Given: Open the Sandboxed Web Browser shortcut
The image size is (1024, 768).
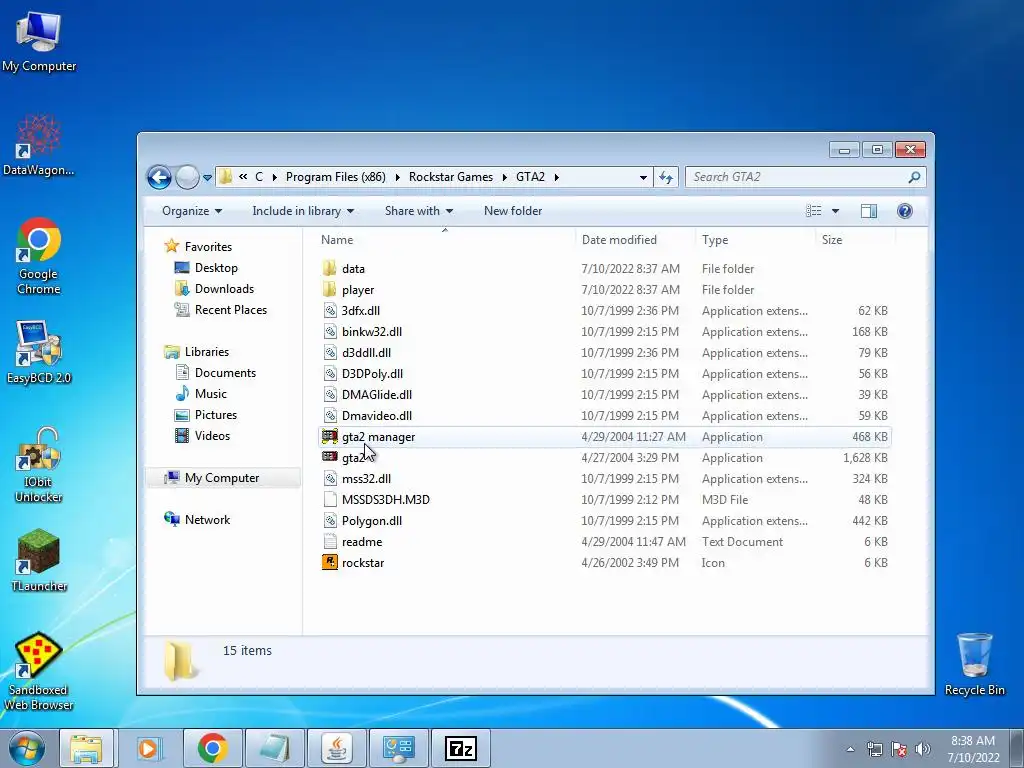Looking at the screenshot, I should click(39, 671).
